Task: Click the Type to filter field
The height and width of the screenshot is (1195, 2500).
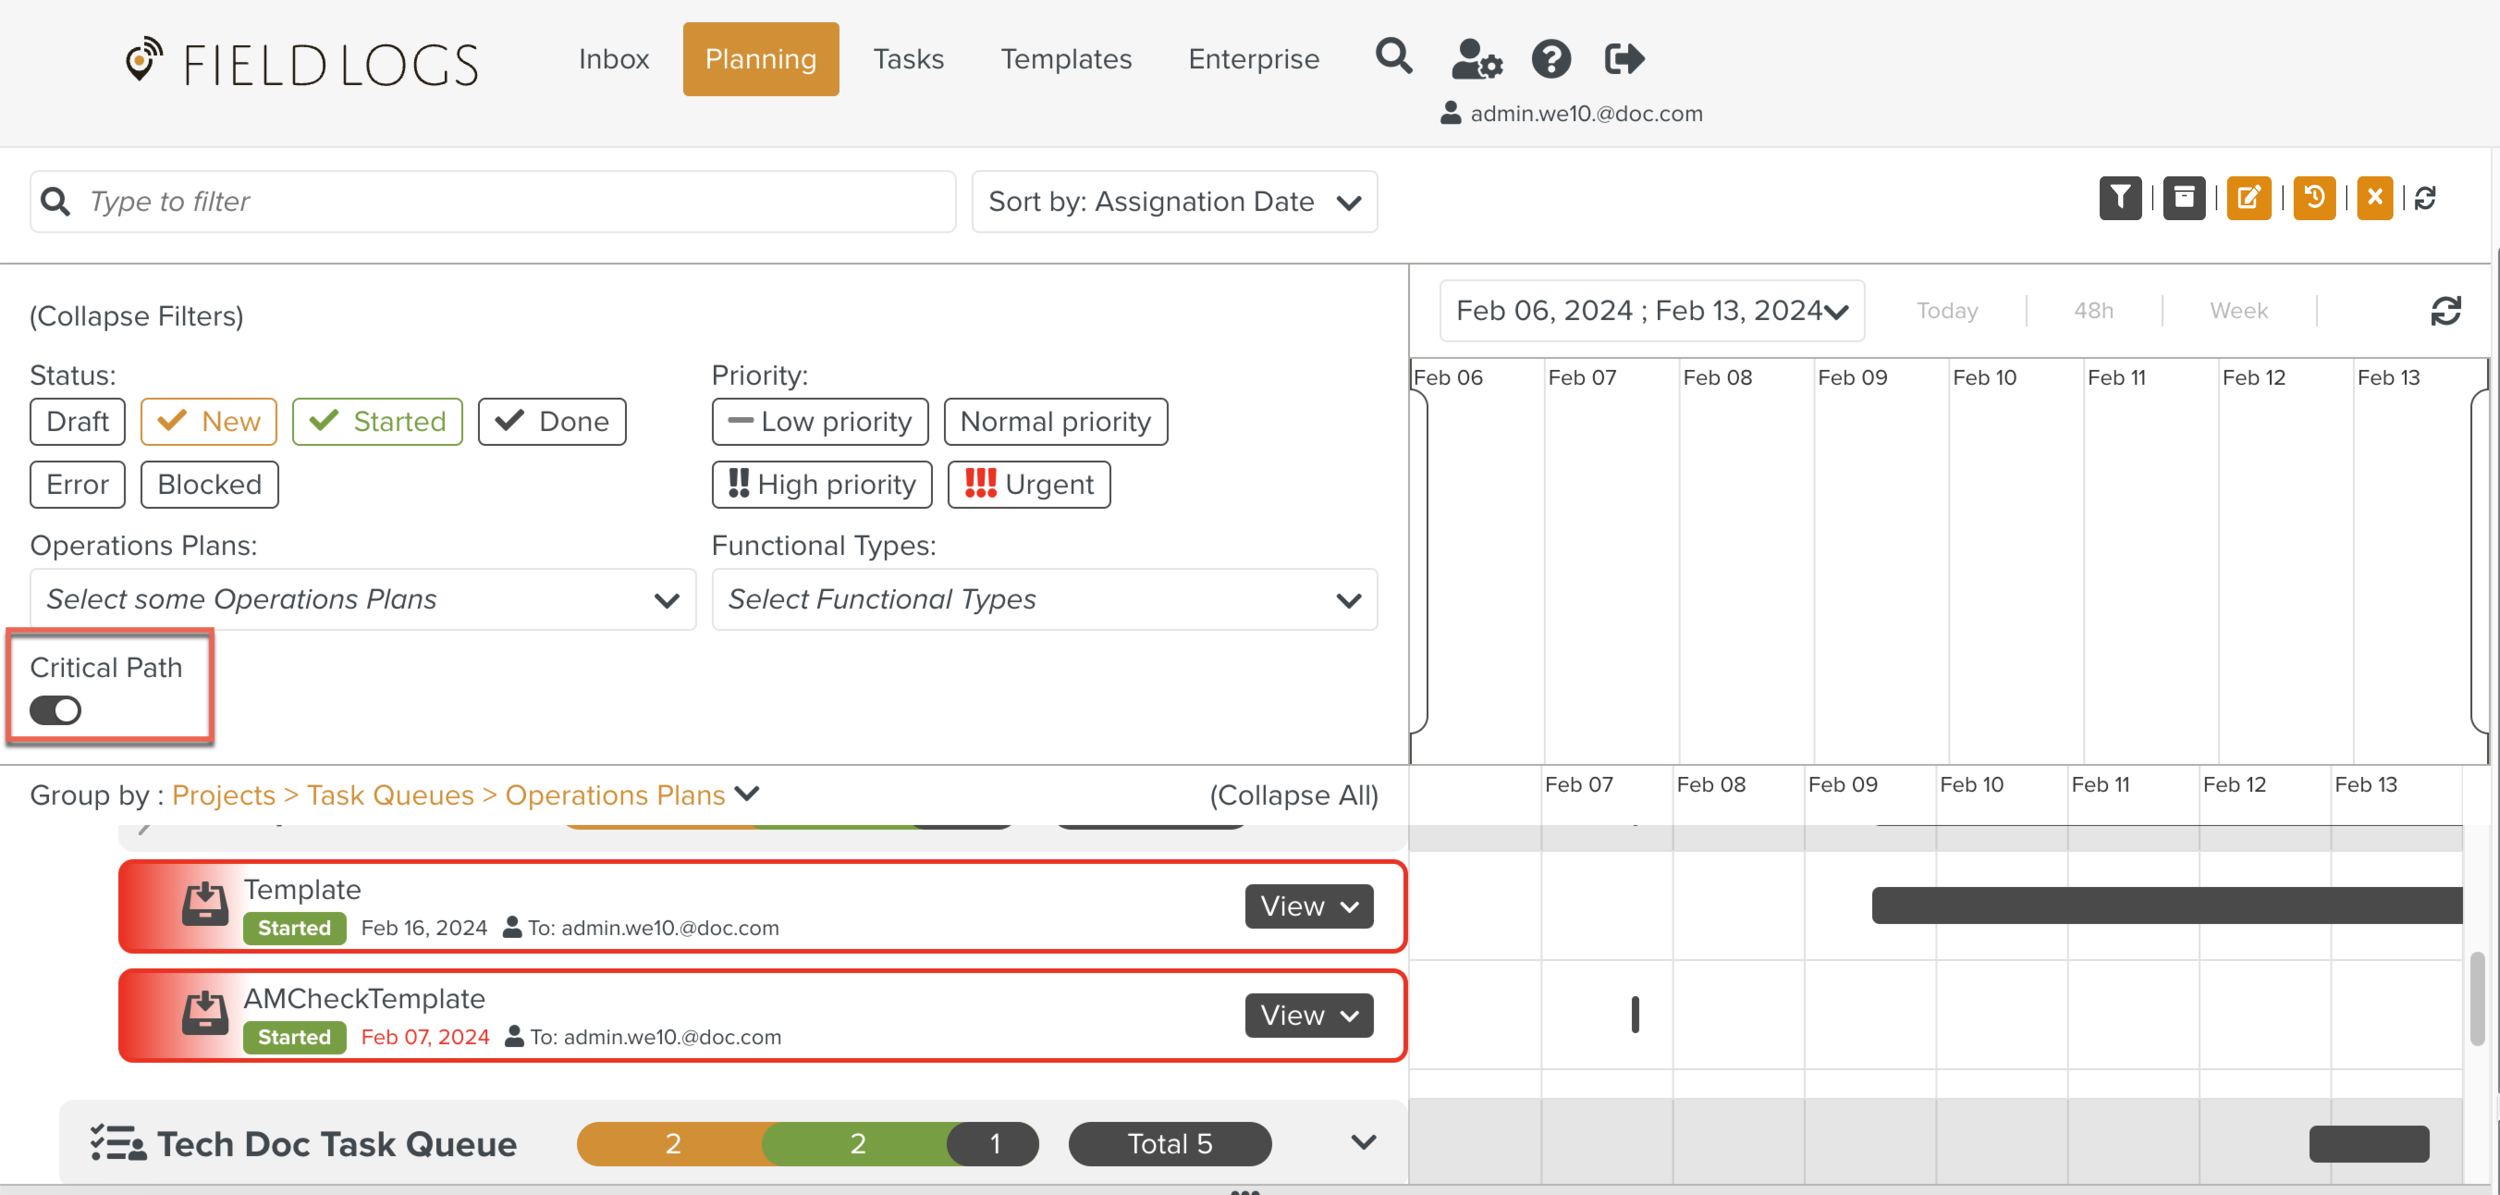Action: click(500, 202)
